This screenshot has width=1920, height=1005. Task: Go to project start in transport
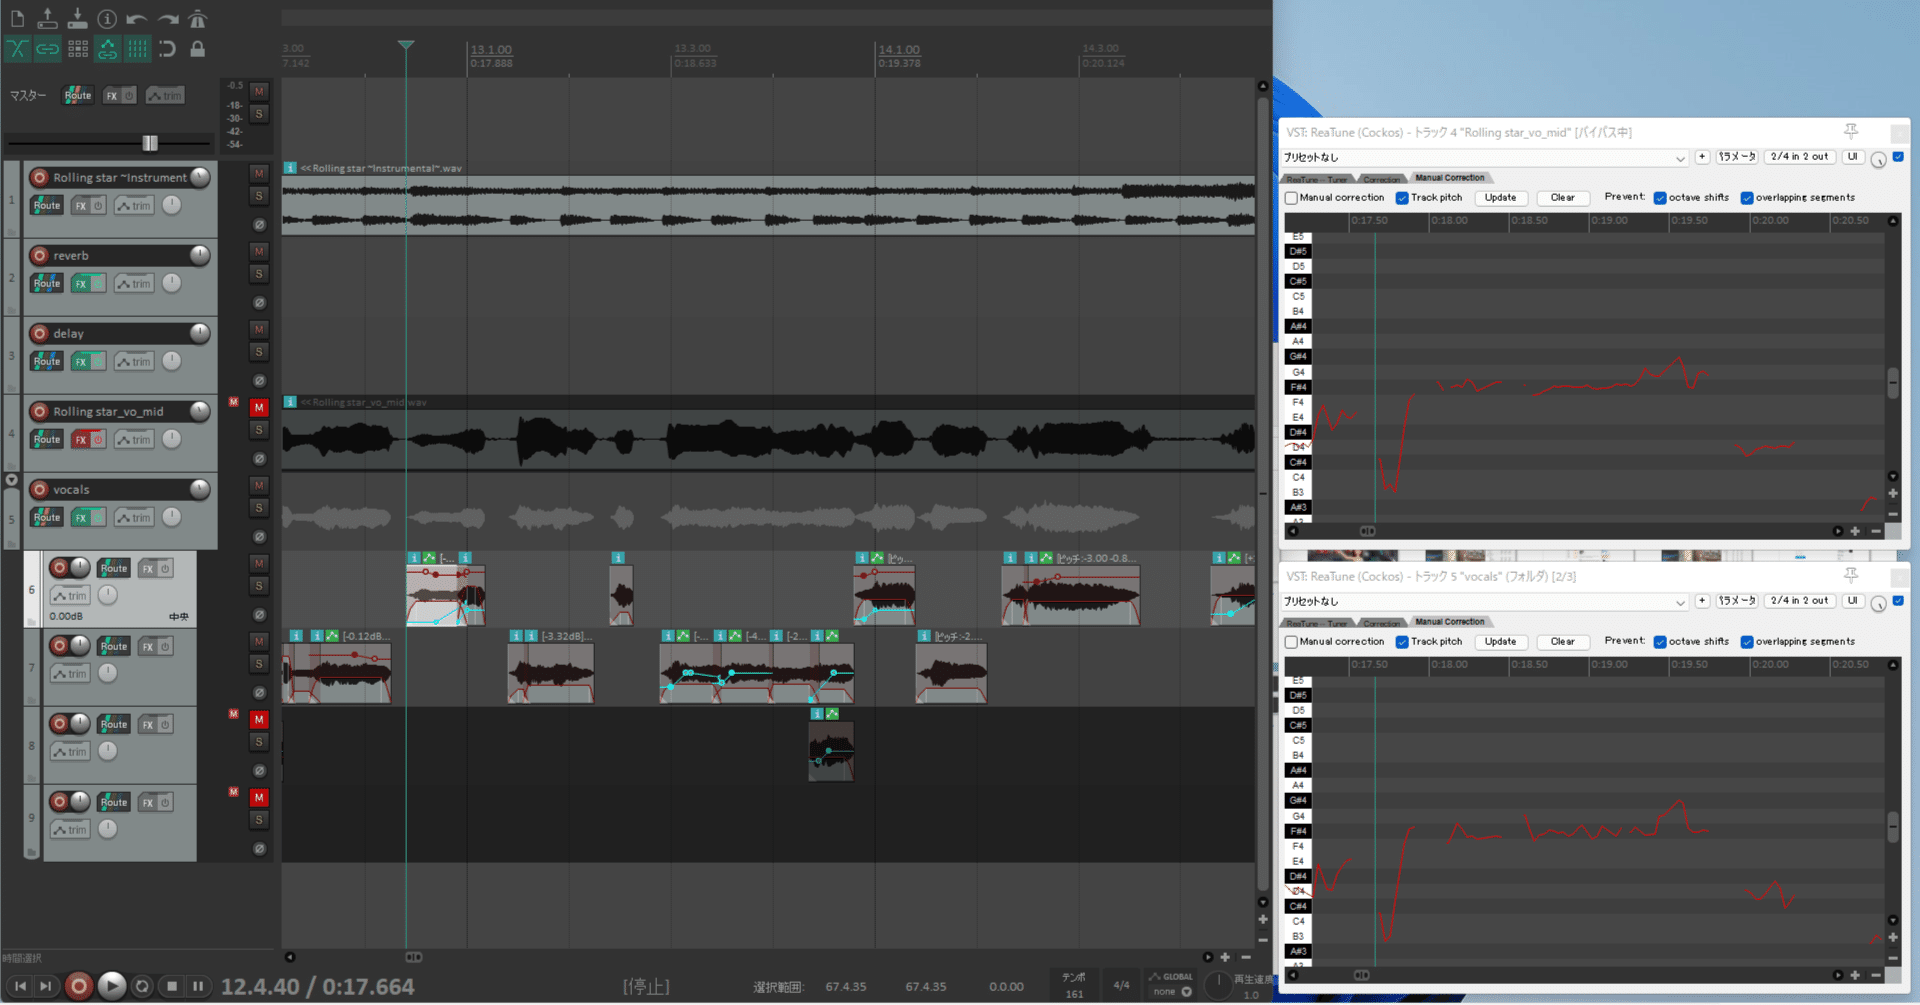point(20,986)
